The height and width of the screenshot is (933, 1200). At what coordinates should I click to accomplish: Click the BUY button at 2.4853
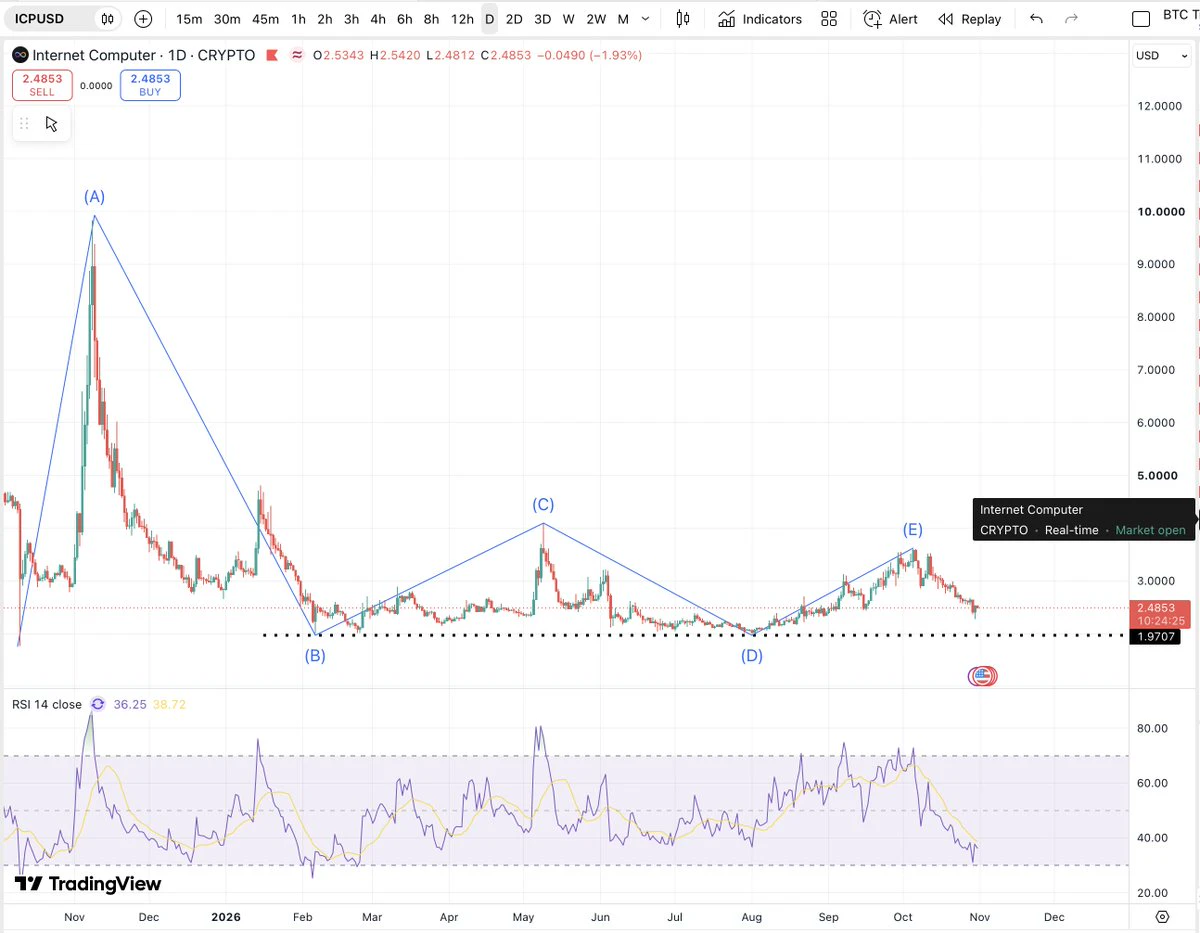(150, 85)
